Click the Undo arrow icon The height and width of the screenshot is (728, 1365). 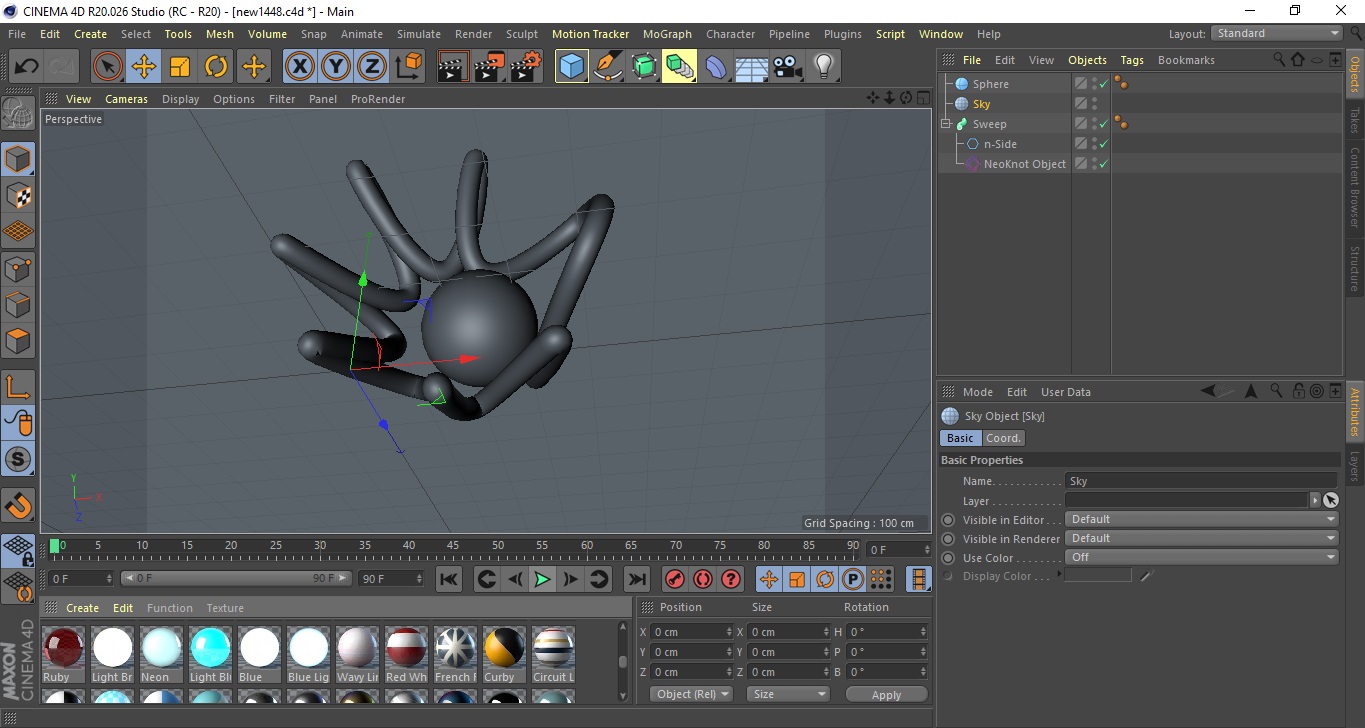27,67
